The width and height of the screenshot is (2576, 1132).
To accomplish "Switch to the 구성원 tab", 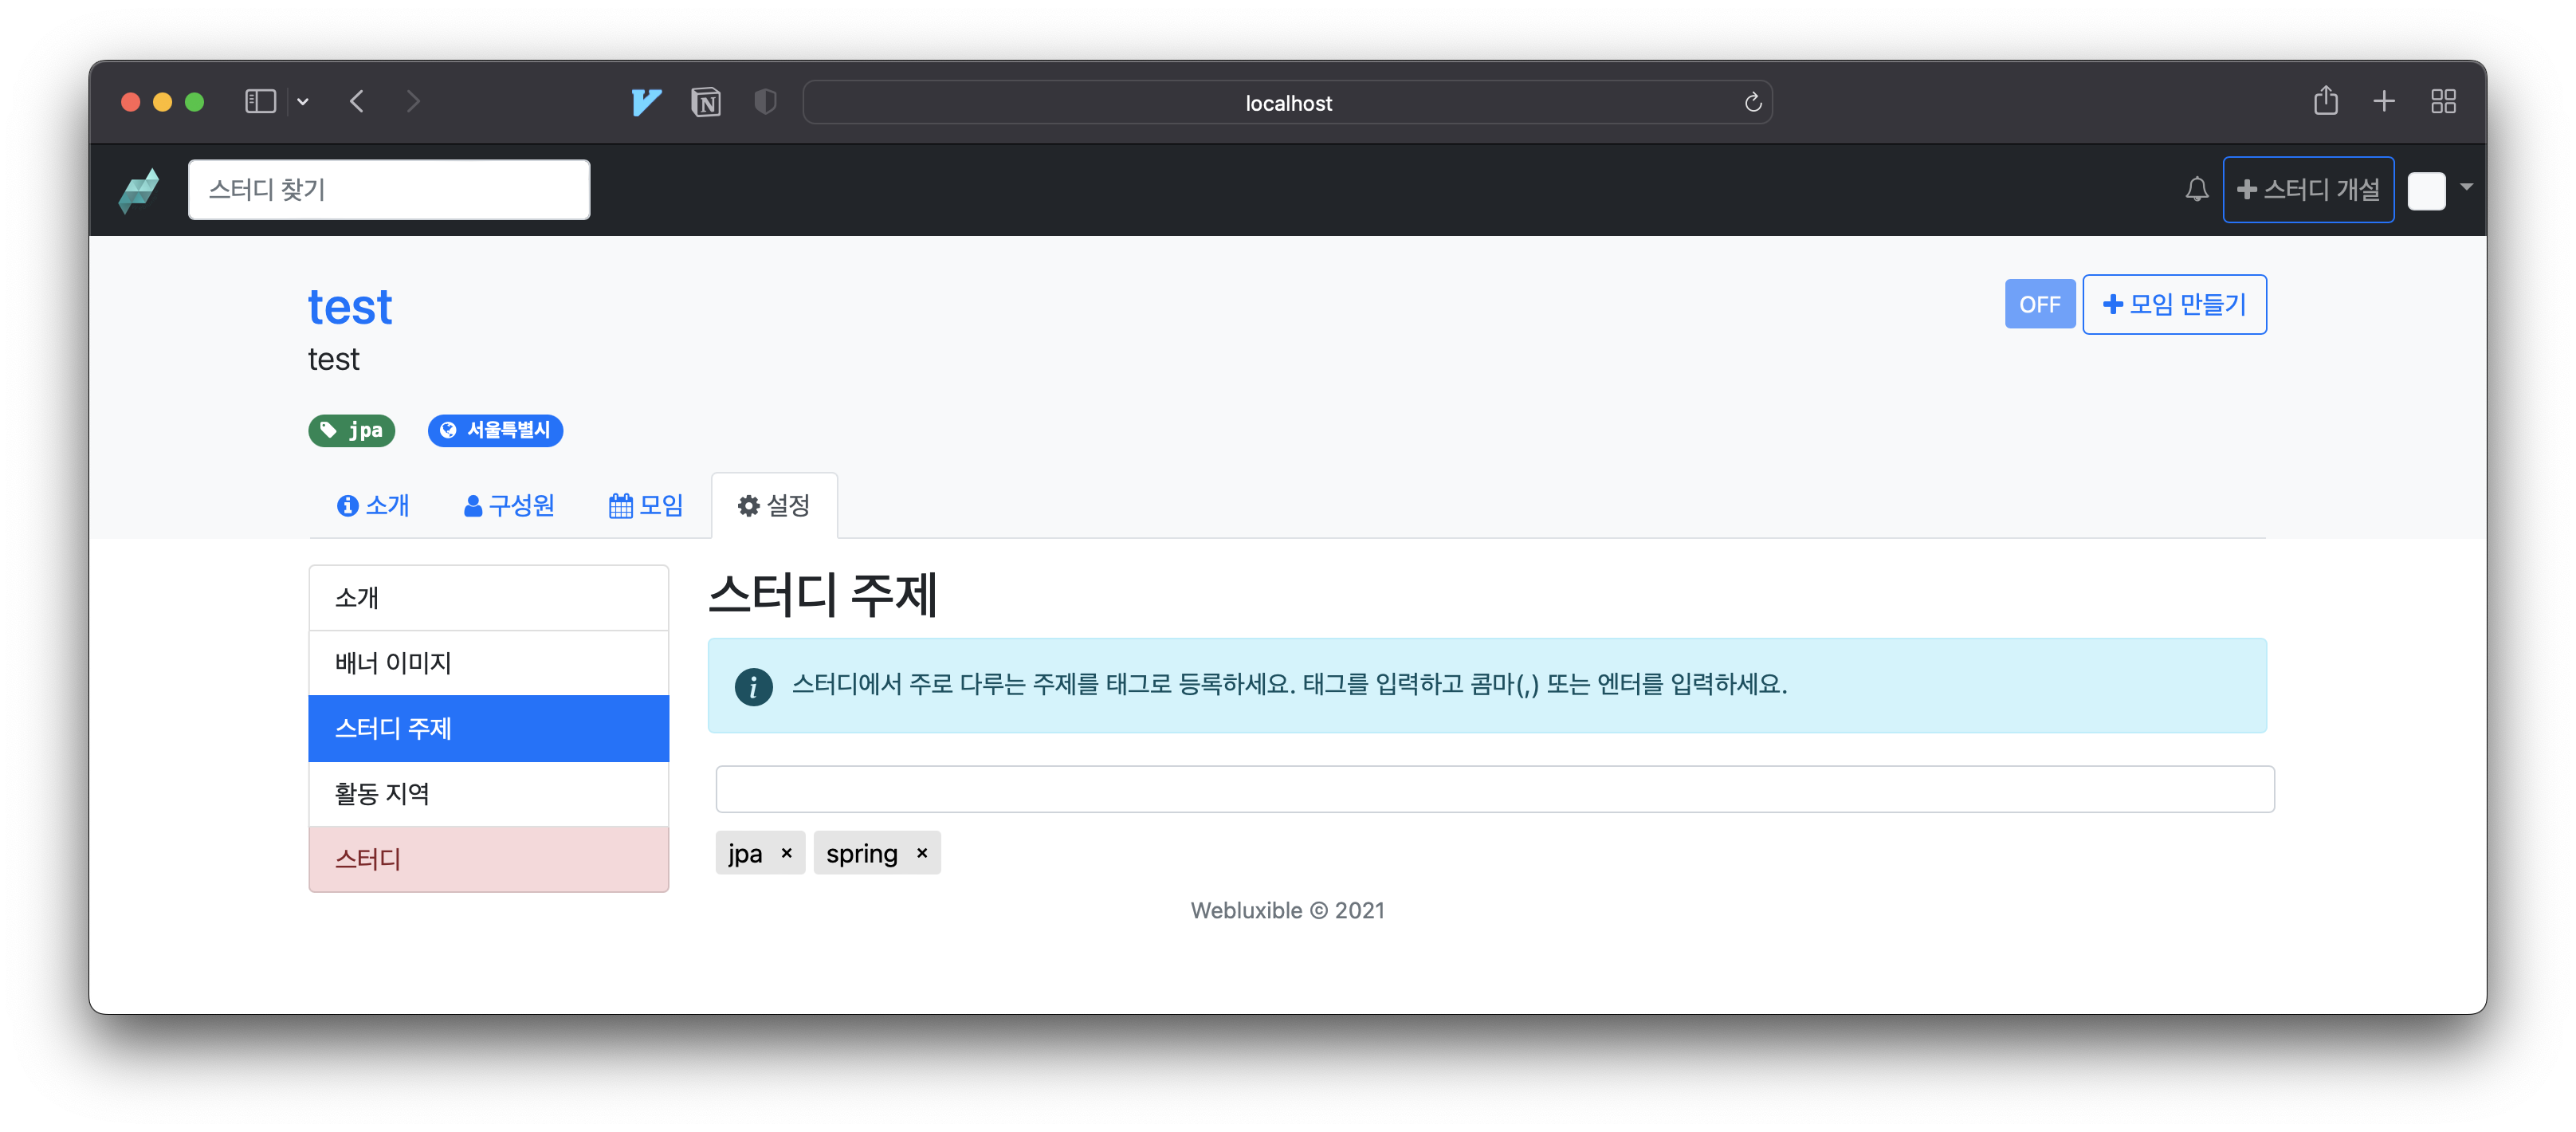I will pyautogui.click(x=509, y=506).
